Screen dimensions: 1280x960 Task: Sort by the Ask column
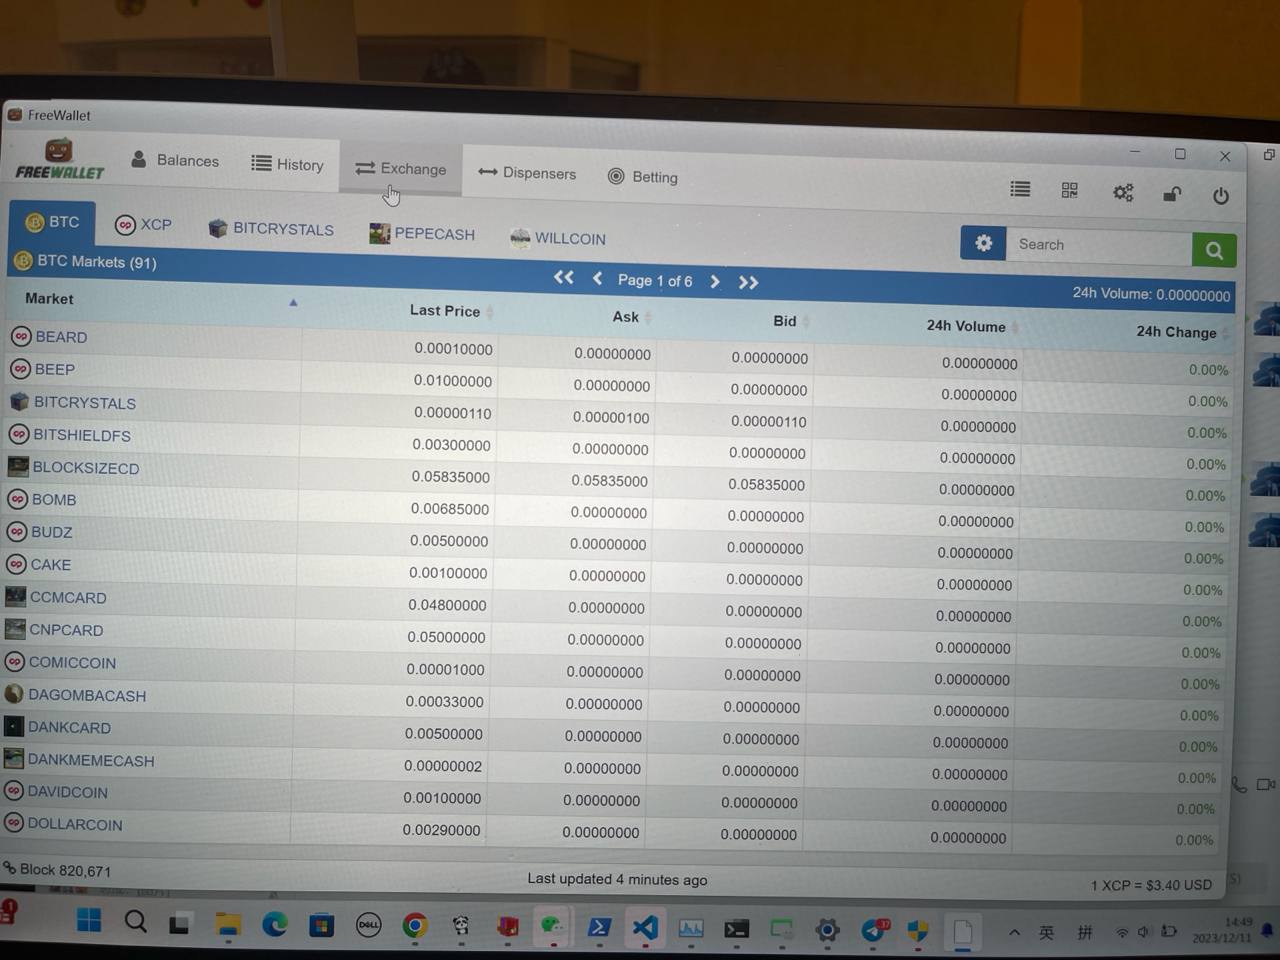coord(625,317)
